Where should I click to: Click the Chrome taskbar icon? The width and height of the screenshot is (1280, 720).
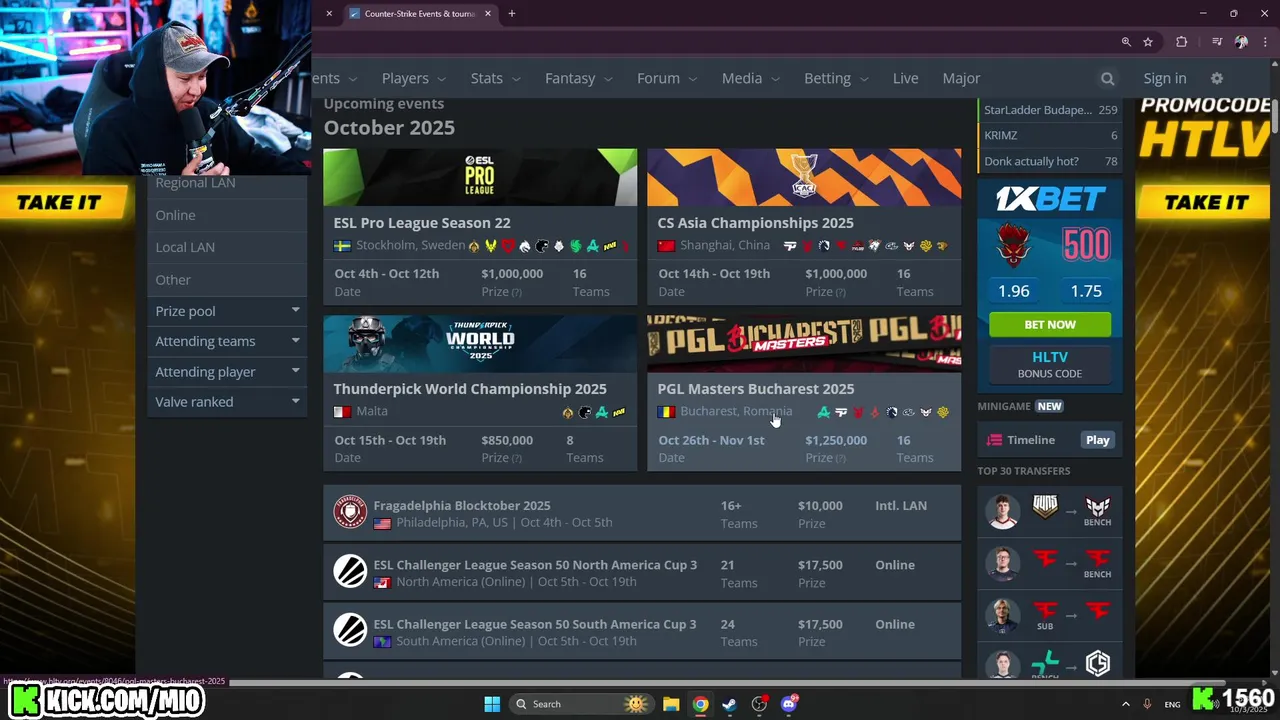[701, 704]
